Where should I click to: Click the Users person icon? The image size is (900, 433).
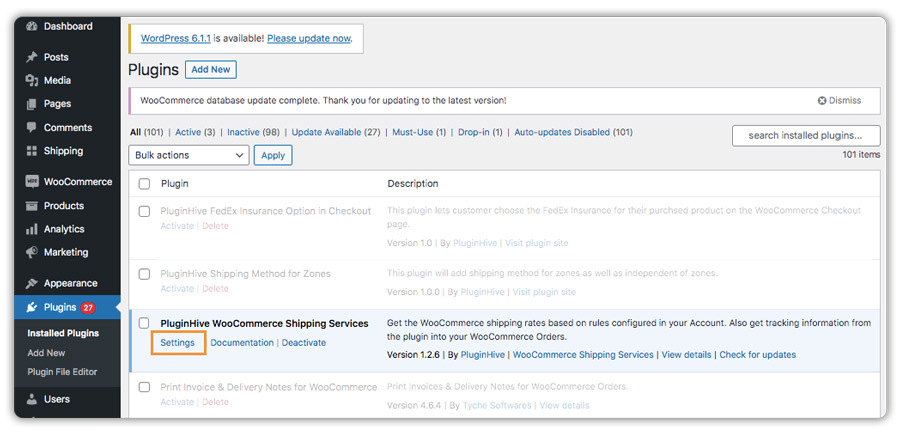coord(32,399)
